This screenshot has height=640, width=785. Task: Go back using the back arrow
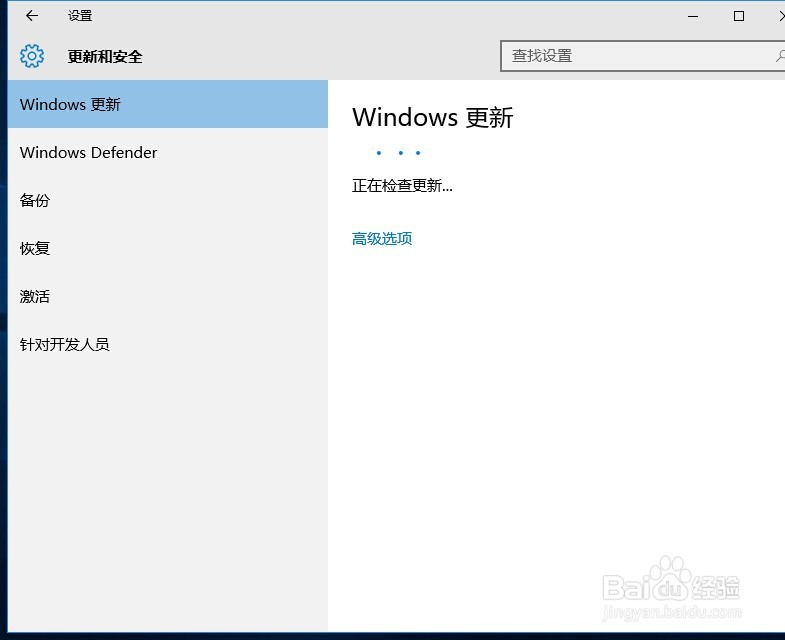32,16
